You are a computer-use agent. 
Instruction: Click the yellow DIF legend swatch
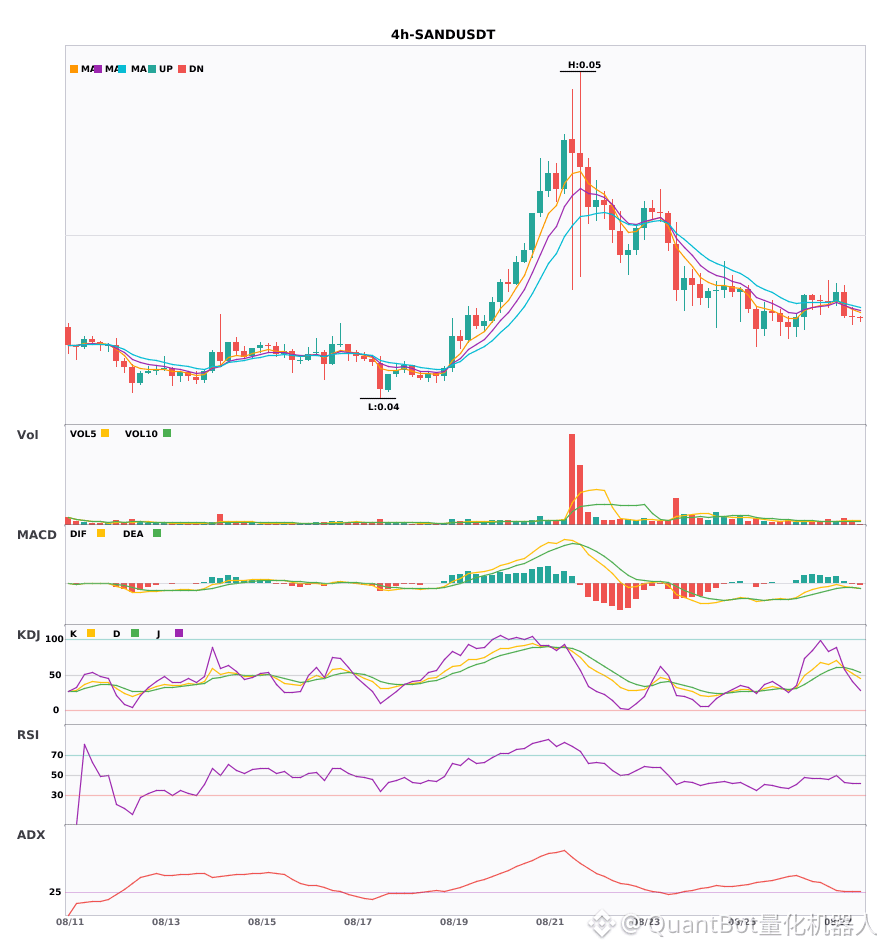click(101, 533)
